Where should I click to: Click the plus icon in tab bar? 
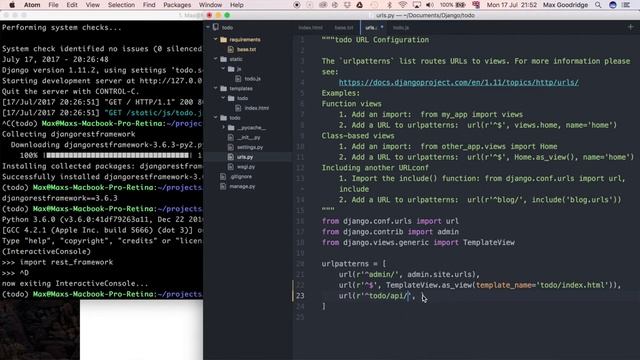tap(631, 27)
